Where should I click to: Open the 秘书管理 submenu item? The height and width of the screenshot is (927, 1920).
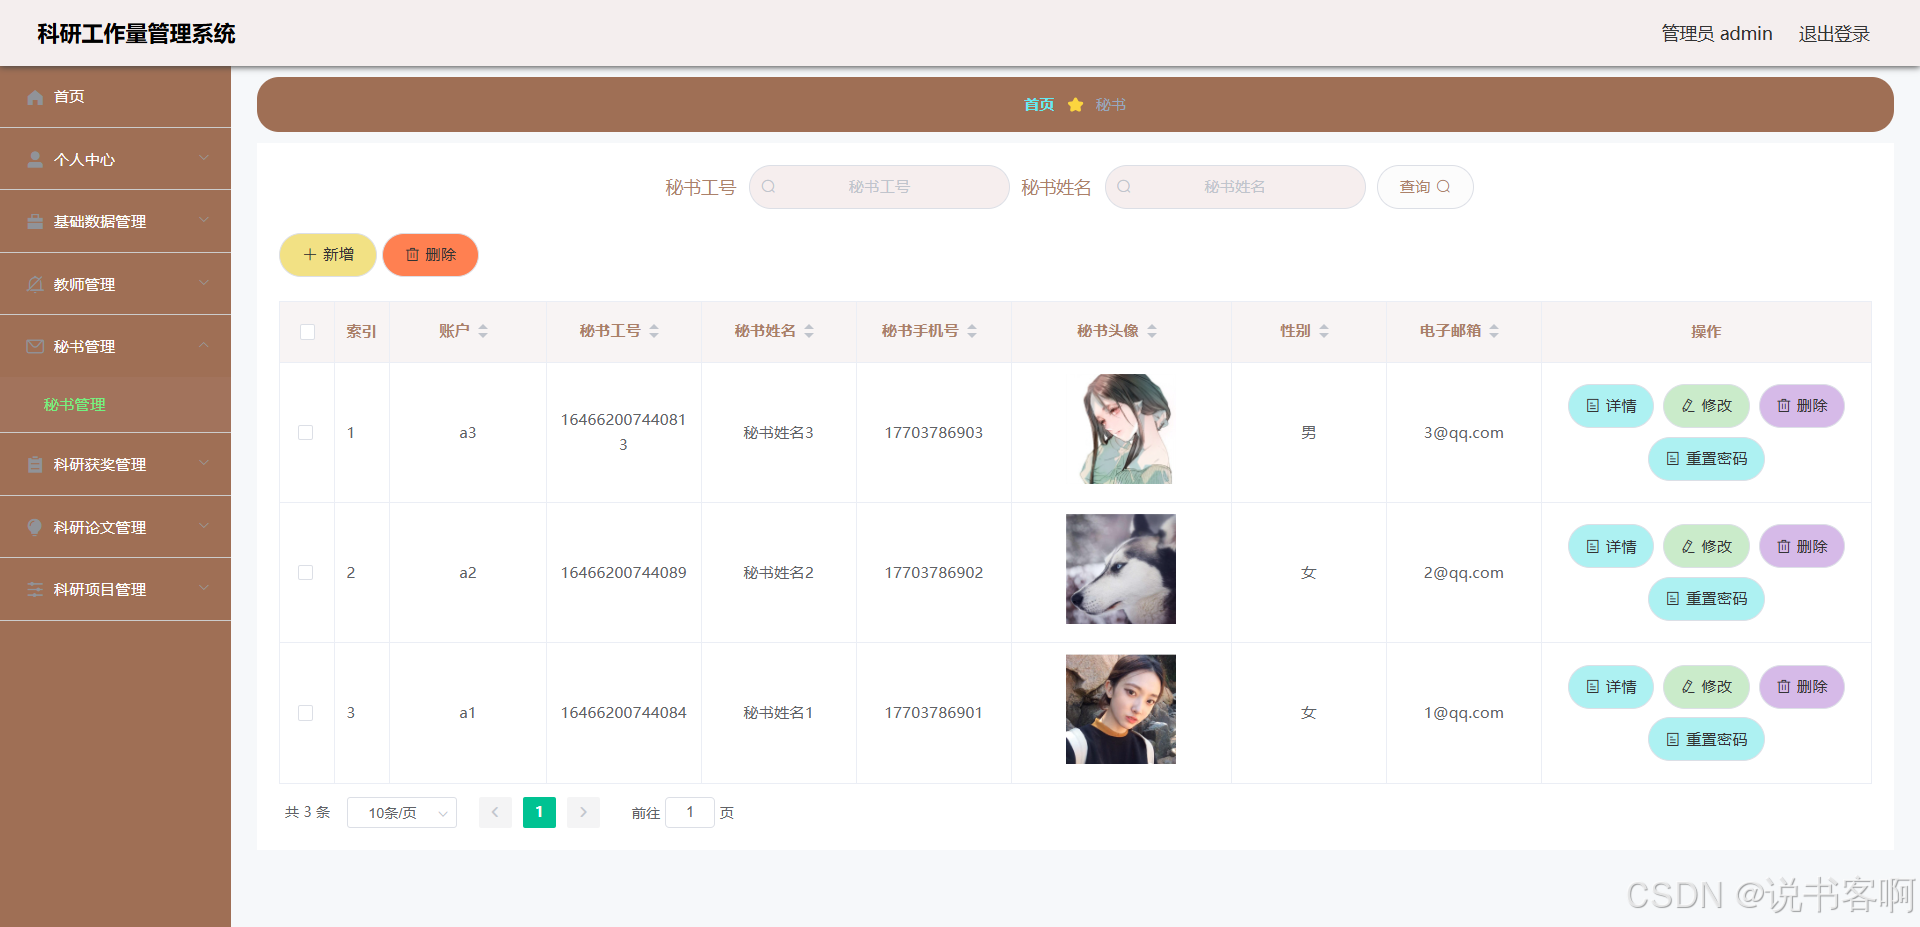[75, 405]
